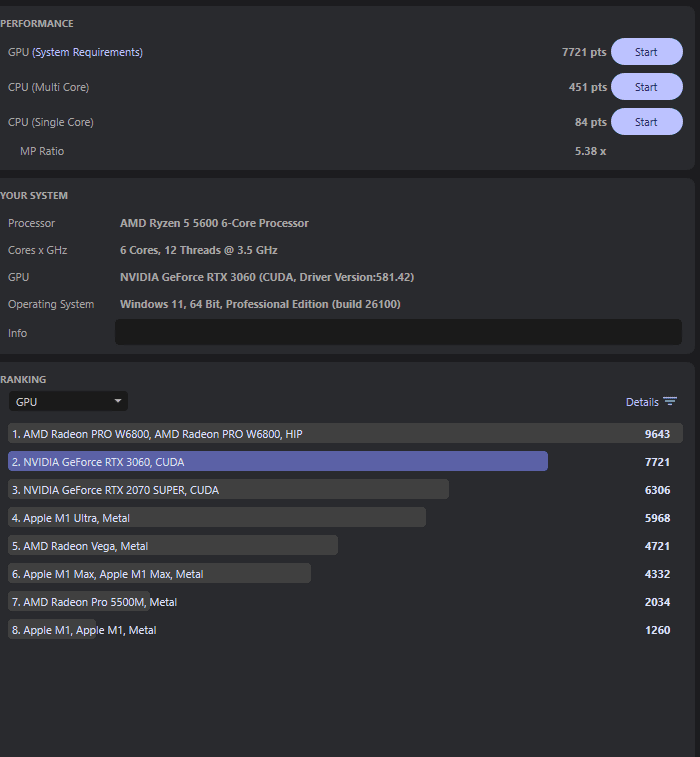Select the AMD Radeon Vega ranking row
The width and height of the screenshot is (700, 757).
[x=345, y=546]
